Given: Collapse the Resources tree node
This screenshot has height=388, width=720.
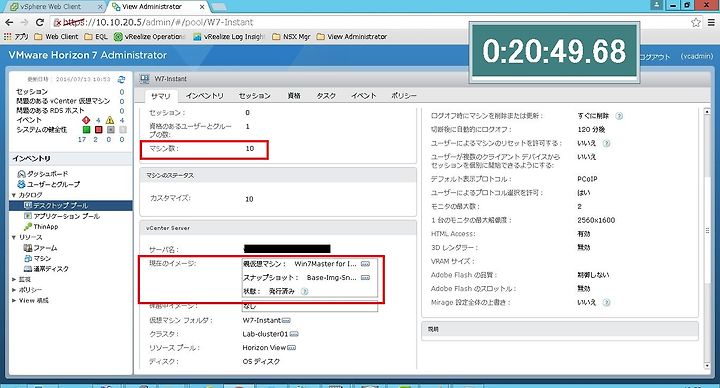Looking at the screenshot, I should pos(14,237).
